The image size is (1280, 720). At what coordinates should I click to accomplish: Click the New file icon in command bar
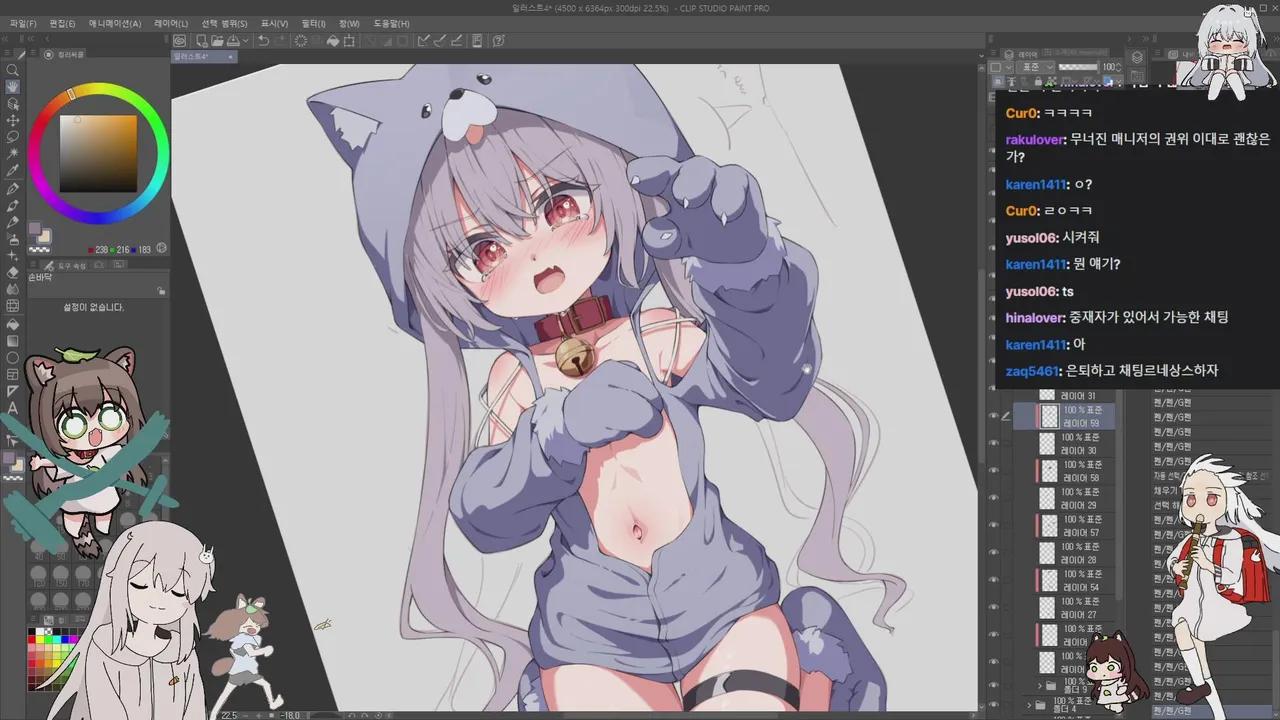coord(202,41)
